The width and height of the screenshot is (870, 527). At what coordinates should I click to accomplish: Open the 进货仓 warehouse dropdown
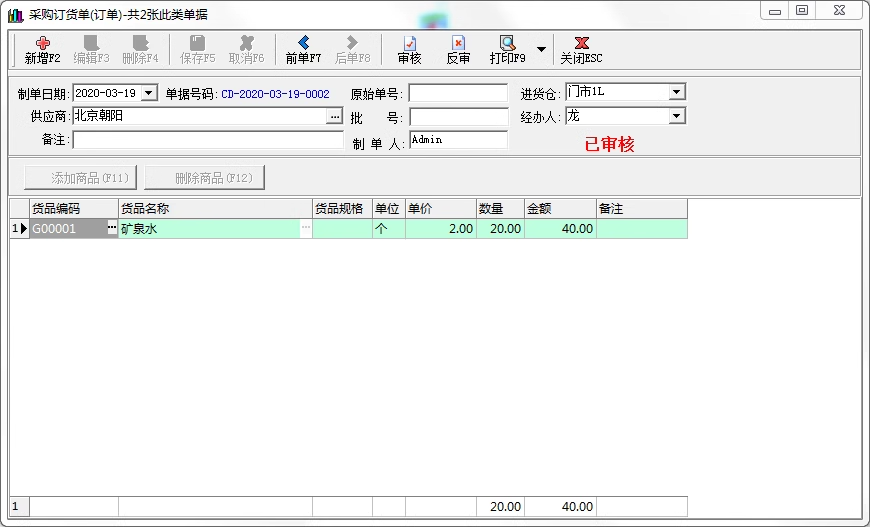pyautogui.click(x=677, y=92)
